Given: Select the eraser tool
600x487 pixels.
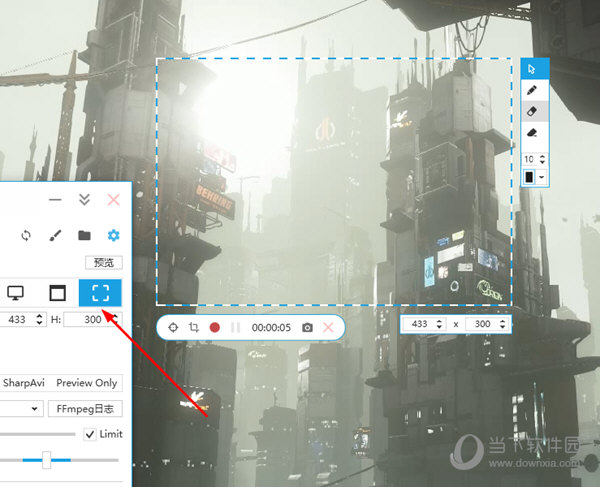Looking at the screenshot, I should [x=534, y=111].
